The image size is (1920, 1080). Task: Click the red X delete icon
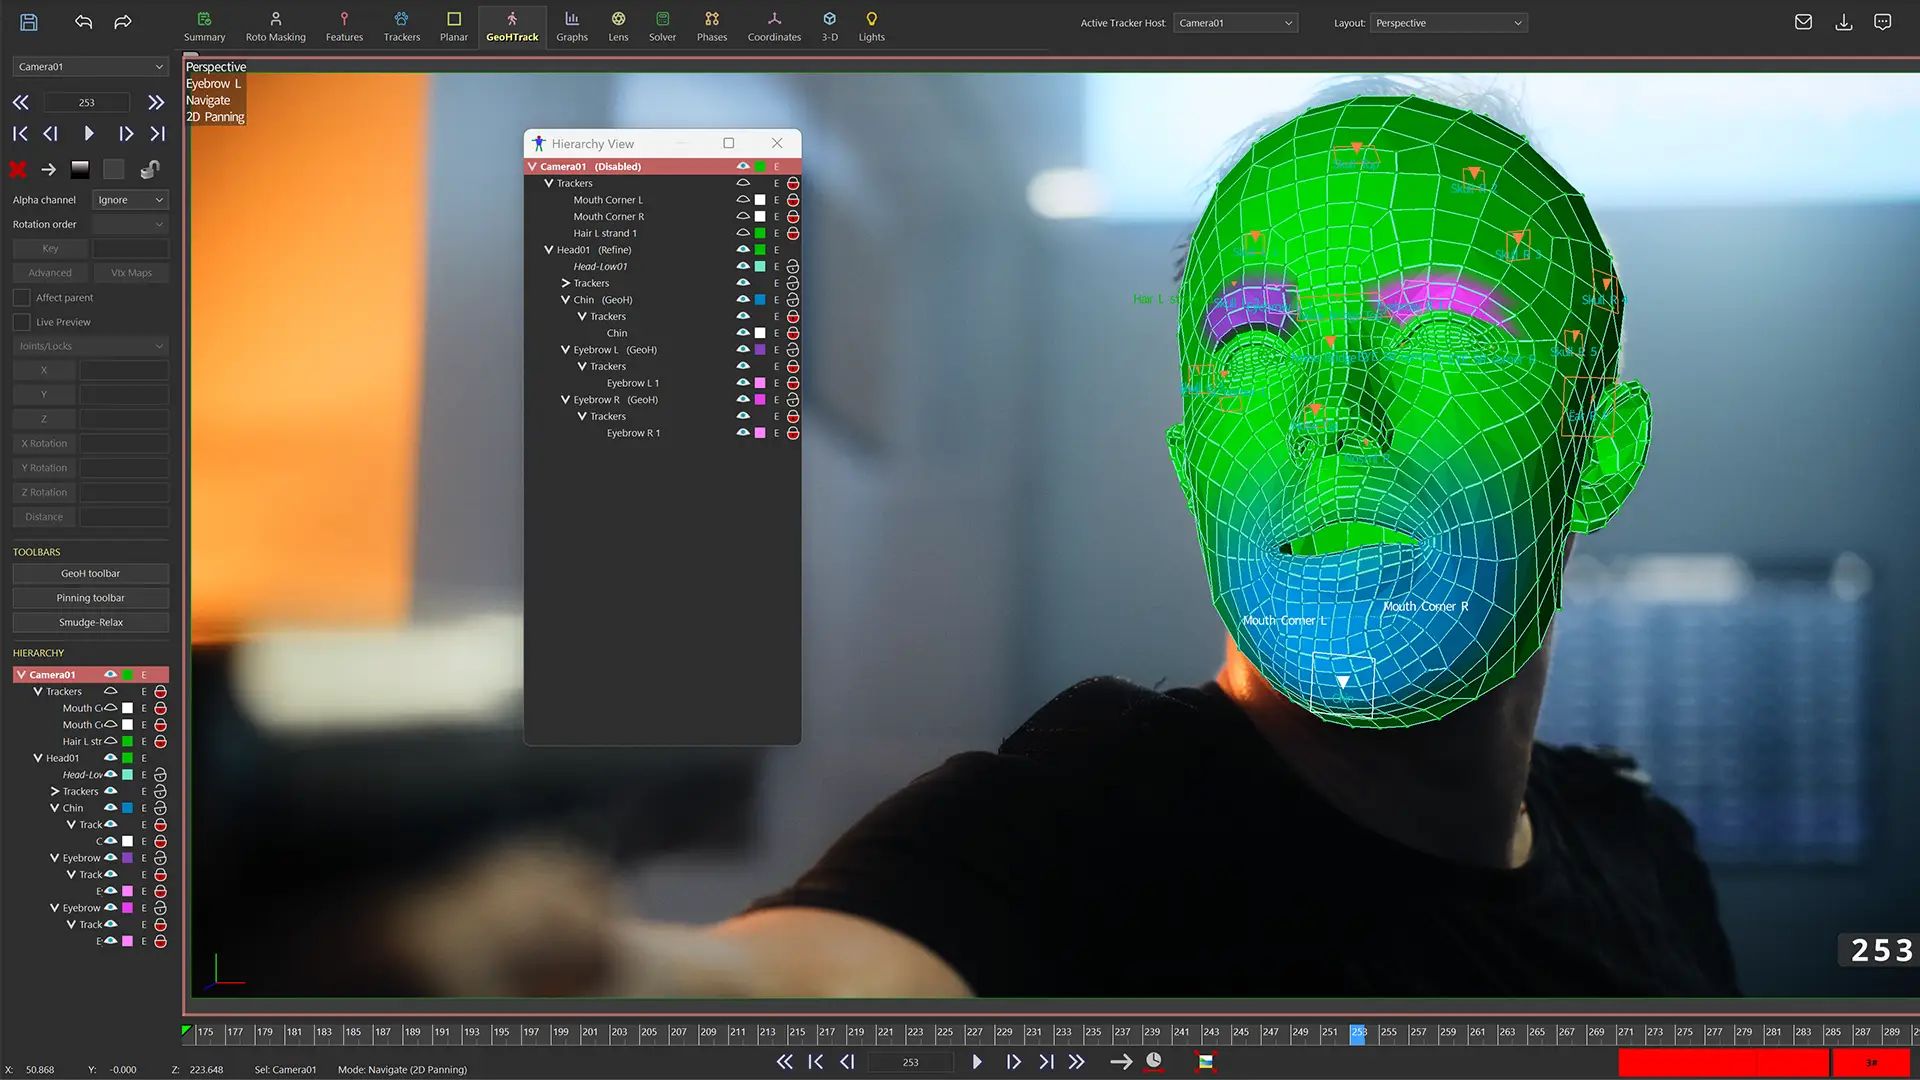(x=18, y=169)
